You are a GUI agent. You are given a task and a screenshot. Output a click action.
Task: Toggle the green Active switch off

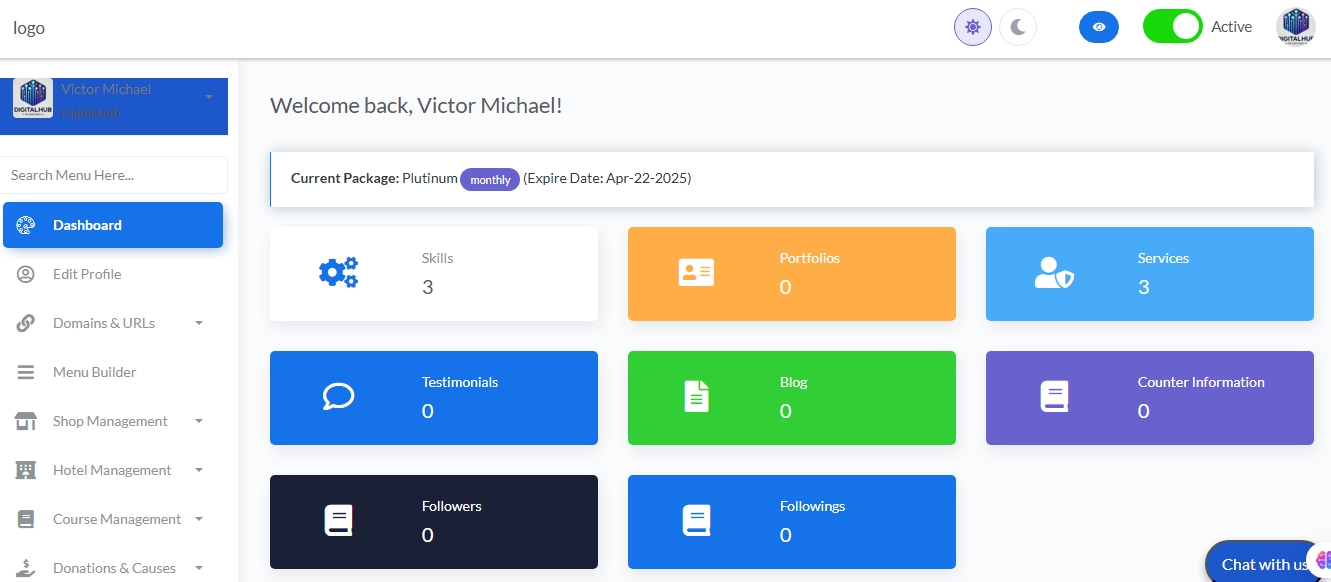click(x=1172, y=27)
